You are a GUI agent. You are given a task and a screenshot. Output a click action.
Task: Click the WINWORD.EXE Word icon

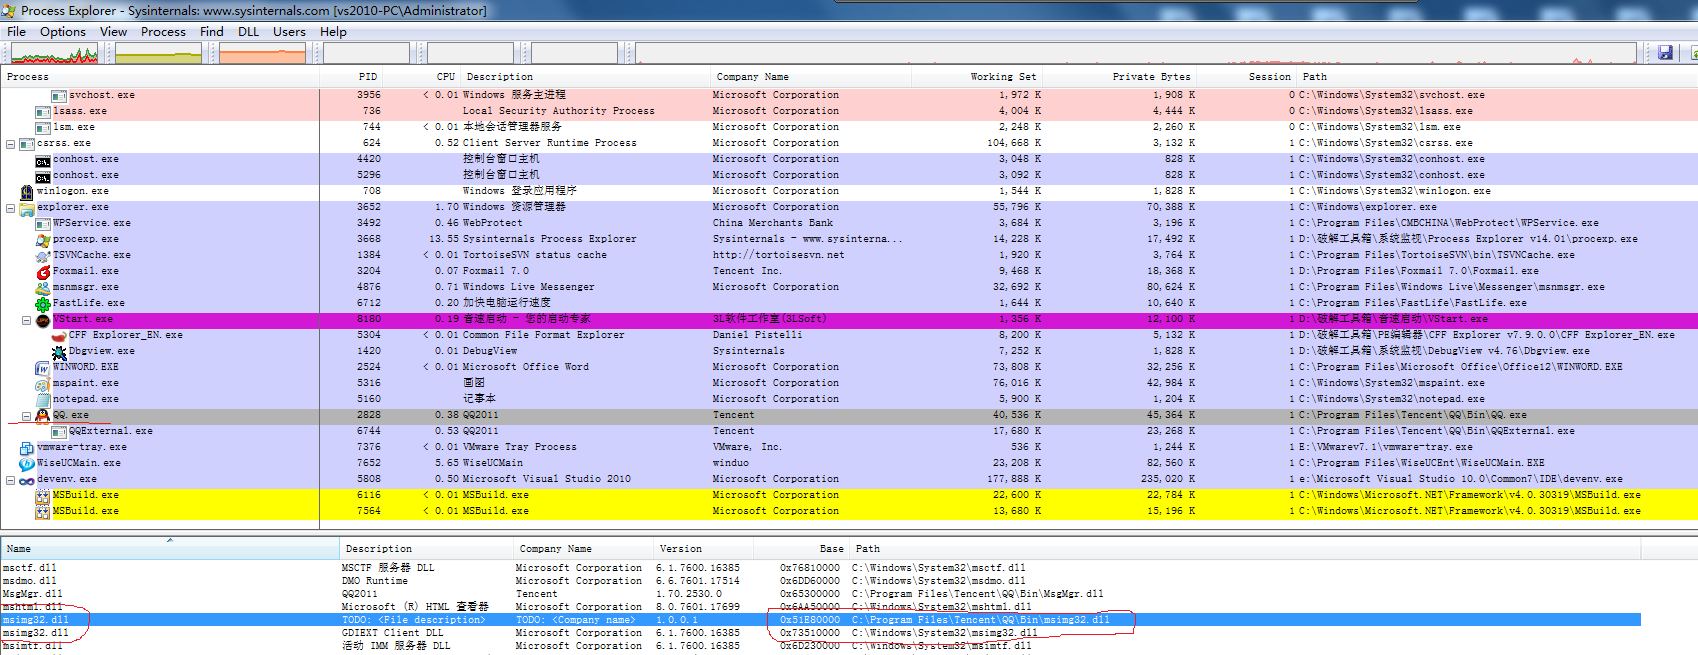point(43,368)
